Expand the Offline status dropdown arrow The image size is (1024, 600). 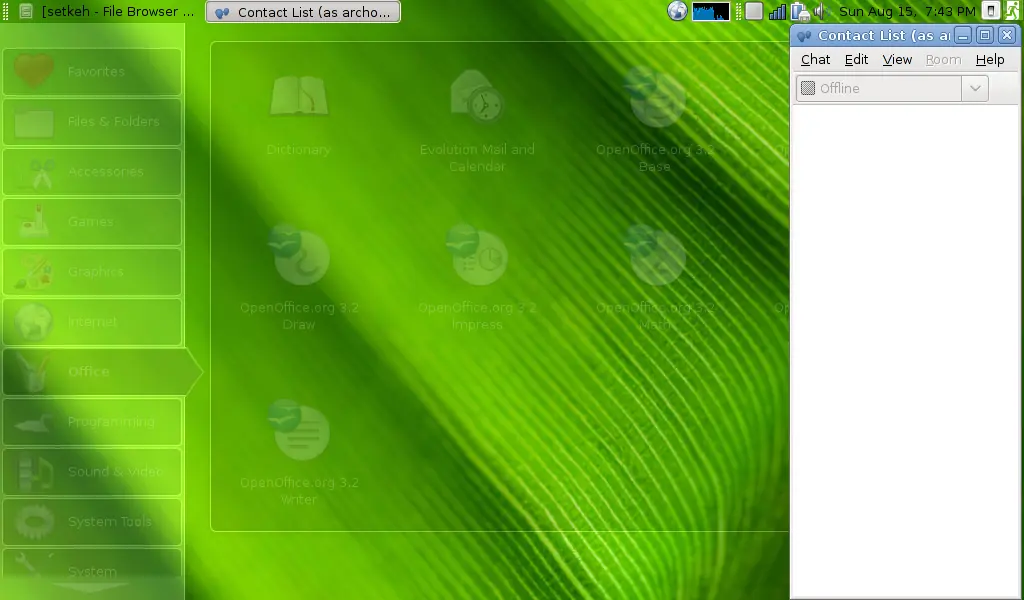(x=975, y=88)
